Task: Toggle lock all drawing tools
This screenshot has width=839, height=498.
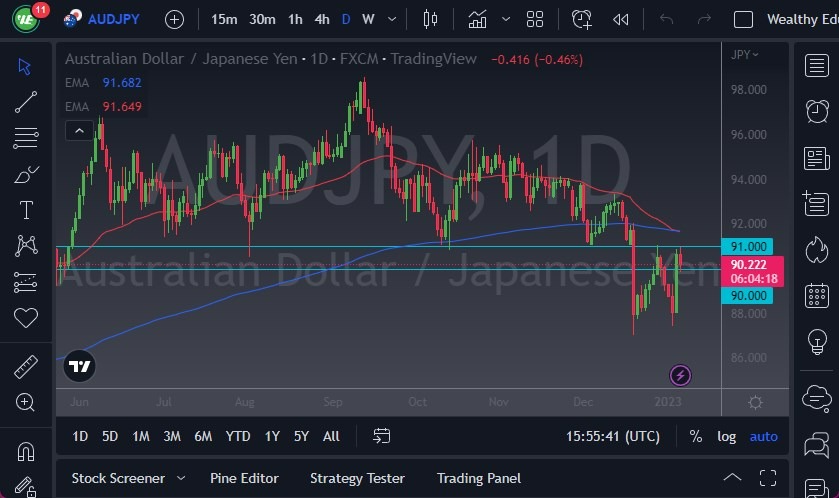Action: click(x=26, y=487)
